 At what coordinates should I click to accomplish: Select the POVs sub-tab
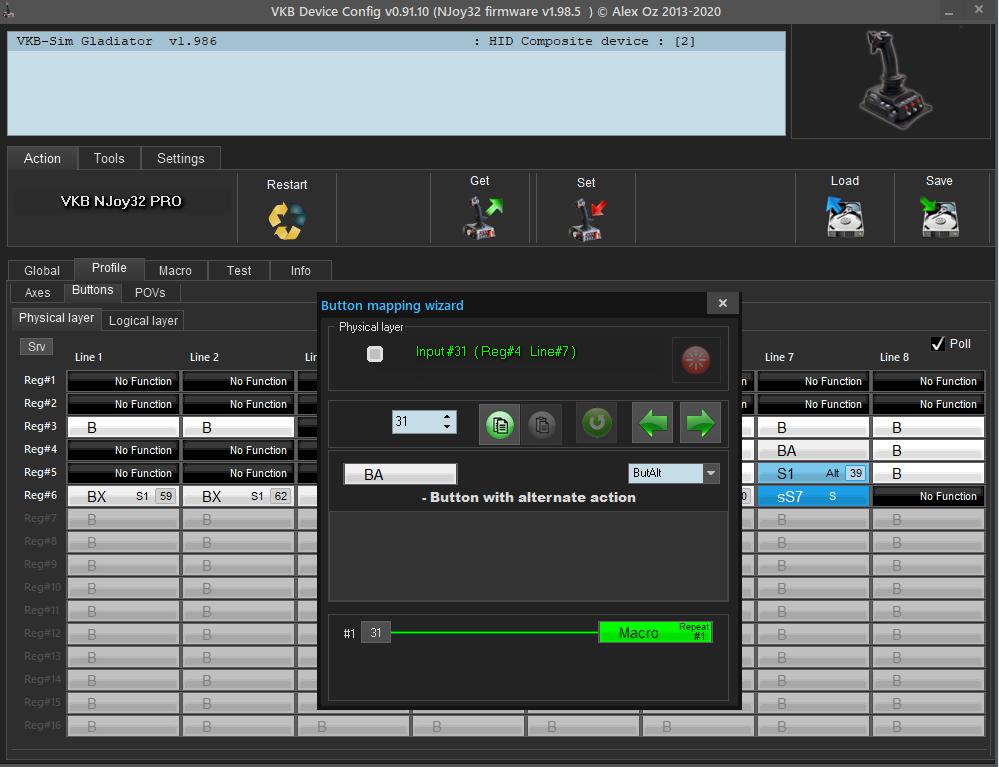[x=150, y=293]
